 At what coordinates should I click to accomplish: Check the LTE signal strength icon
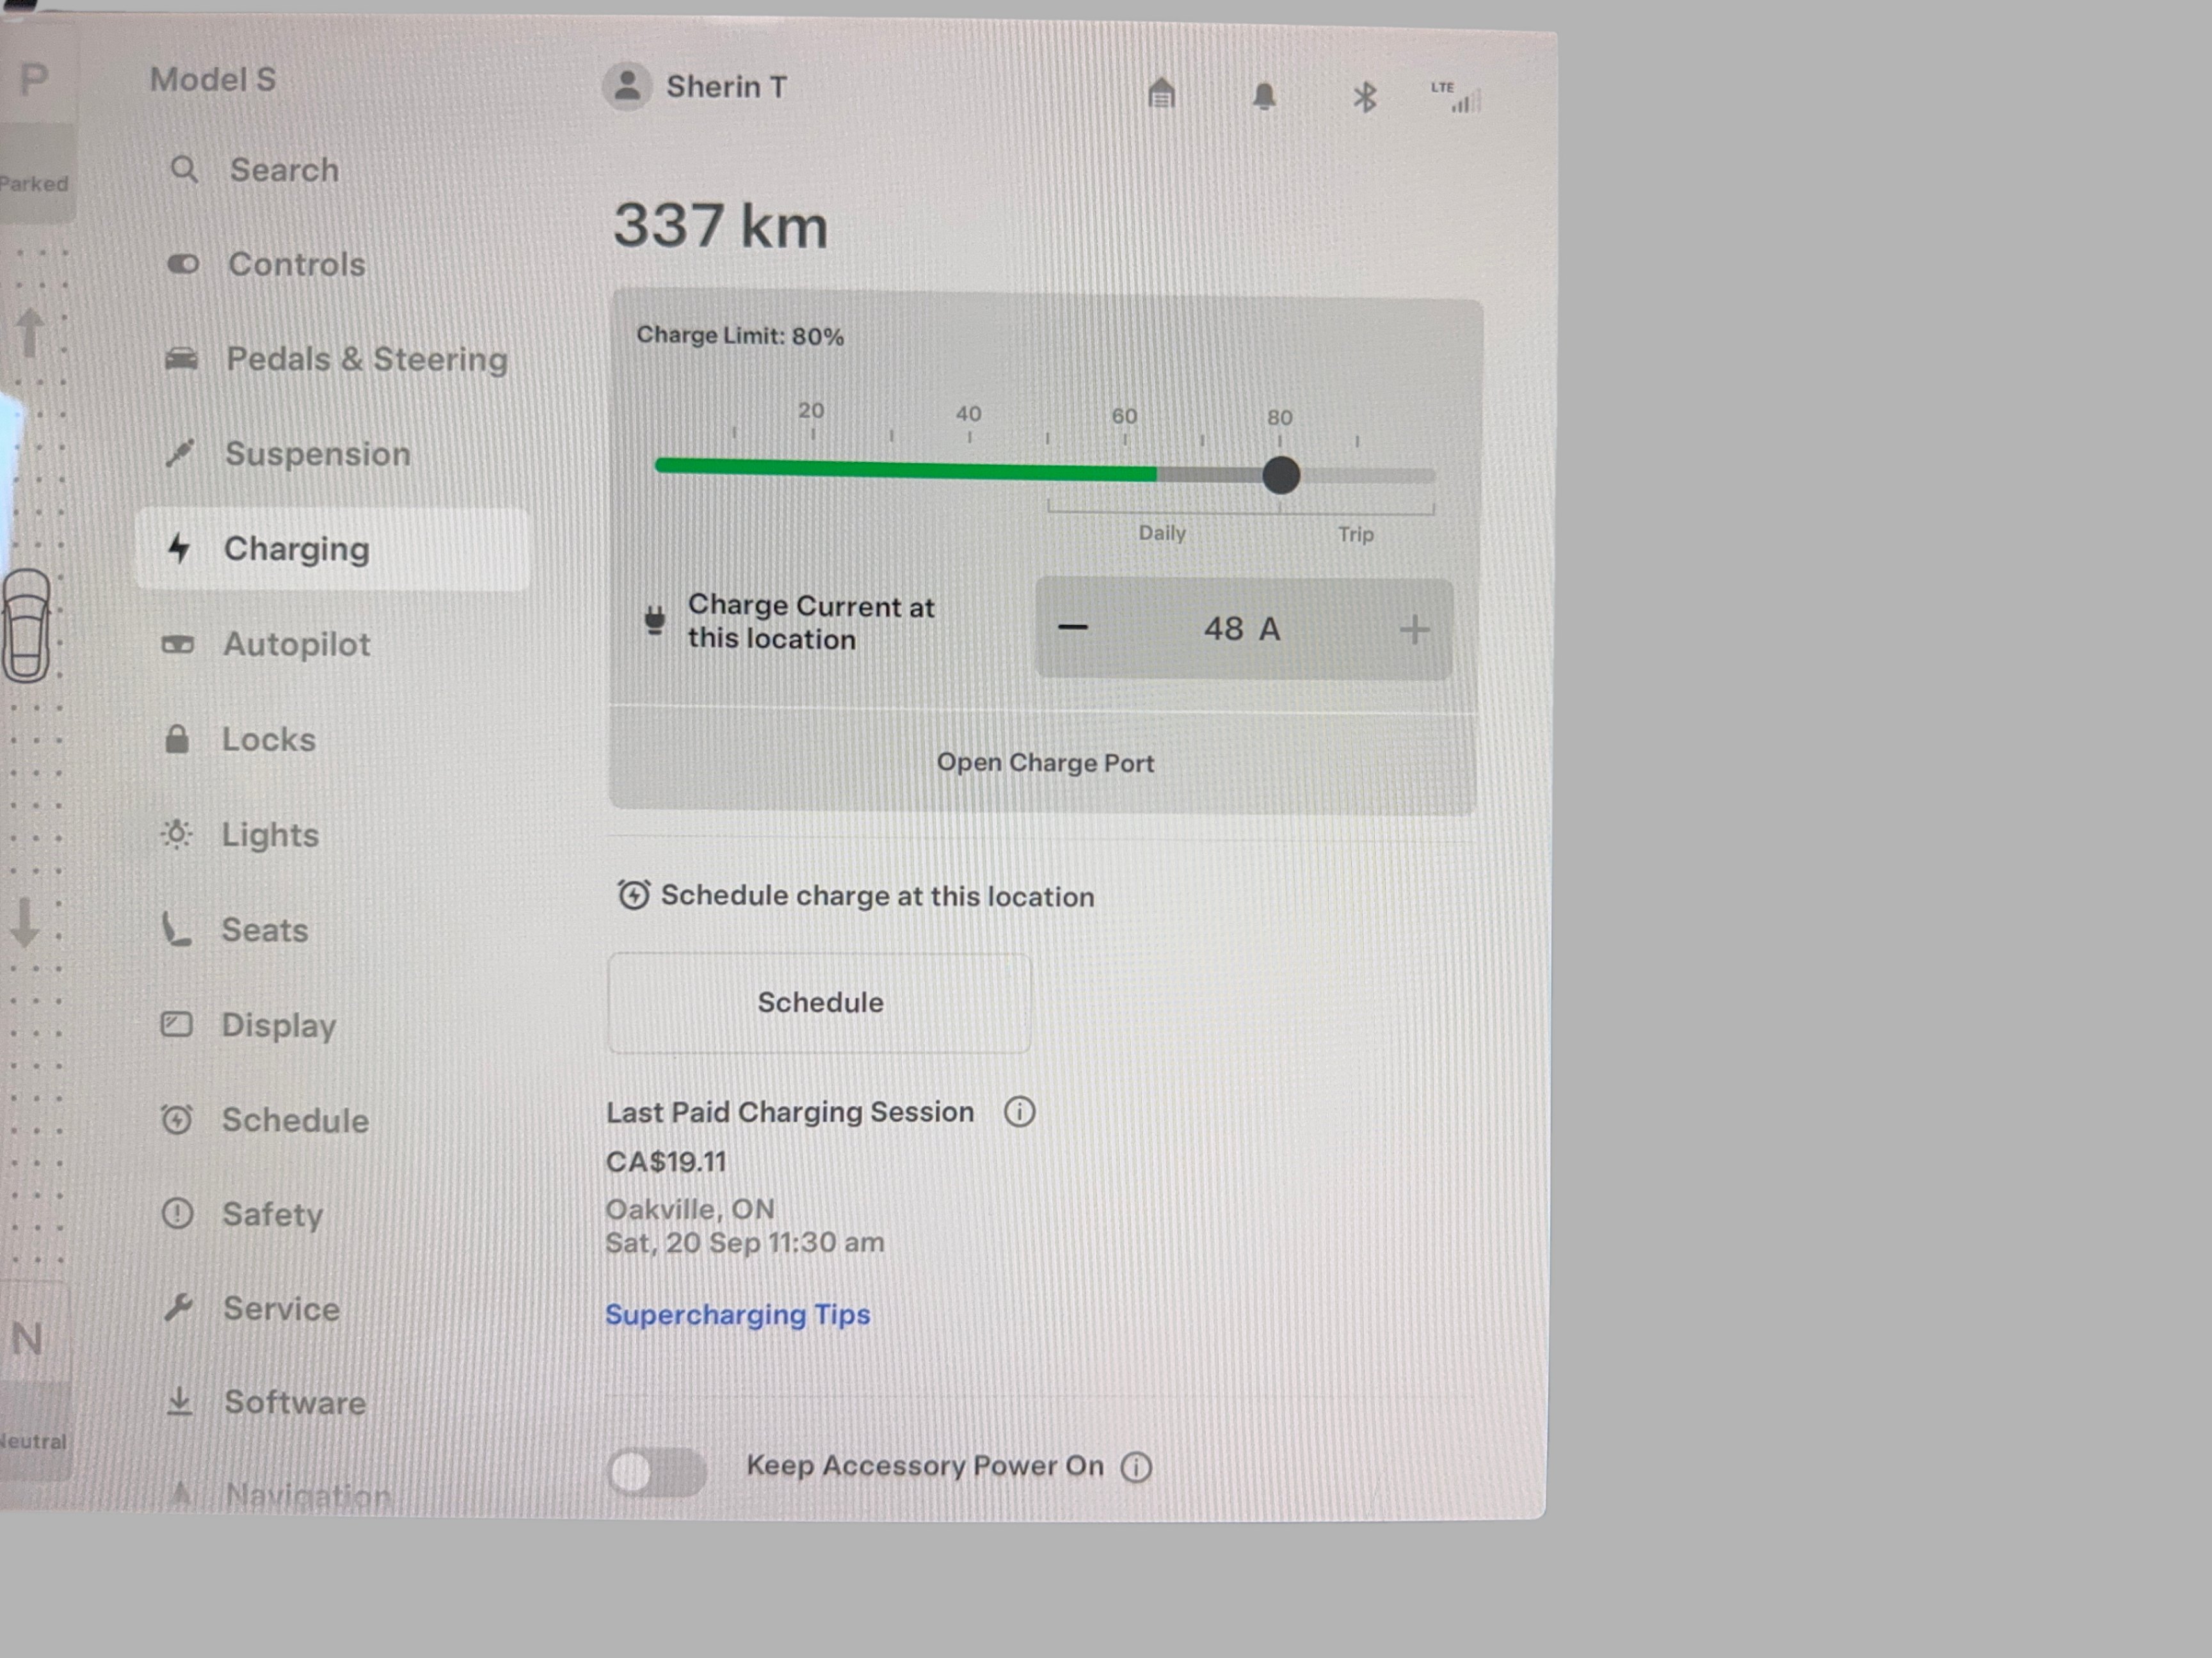pos(1455,97)
